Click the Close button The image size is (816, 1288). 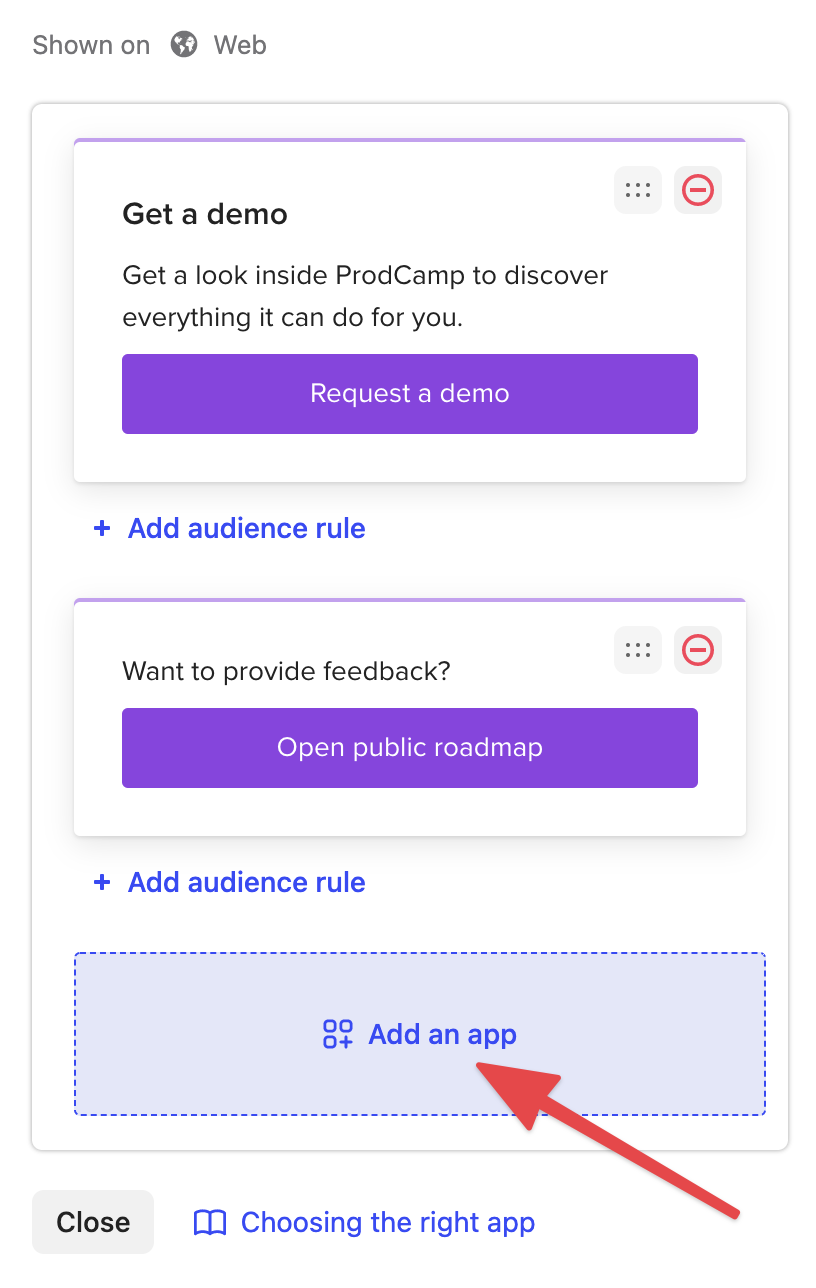click(93, 1222)
